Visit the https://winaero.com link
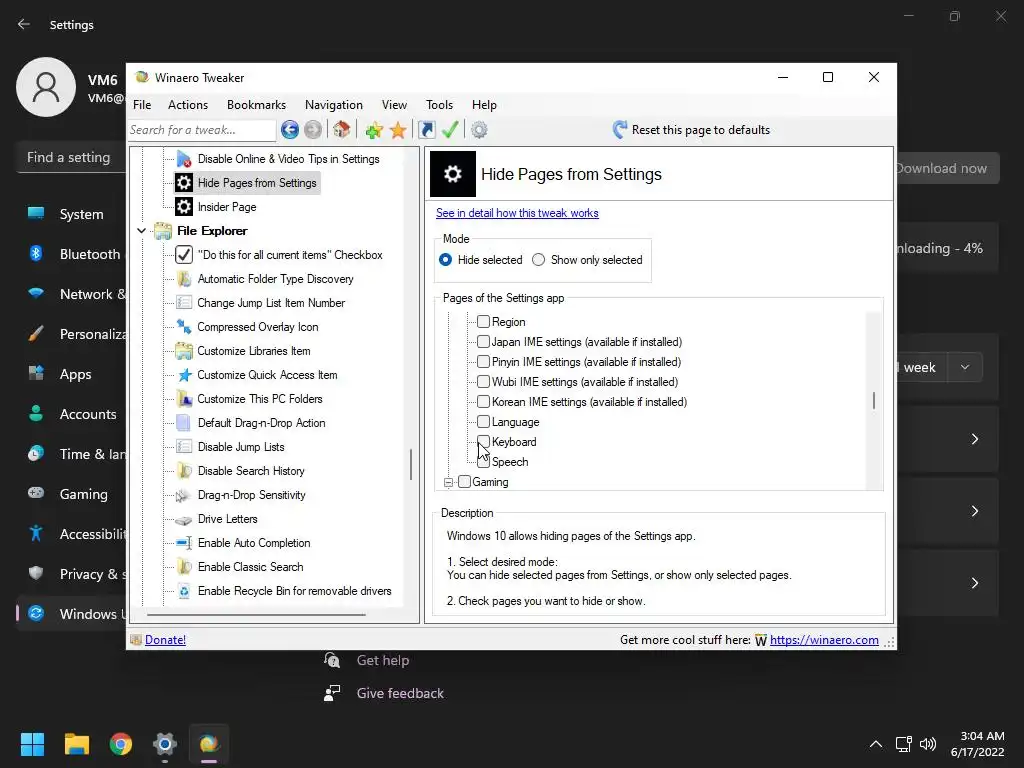Viewport: 1024px width, 768px height. point(824,640)
